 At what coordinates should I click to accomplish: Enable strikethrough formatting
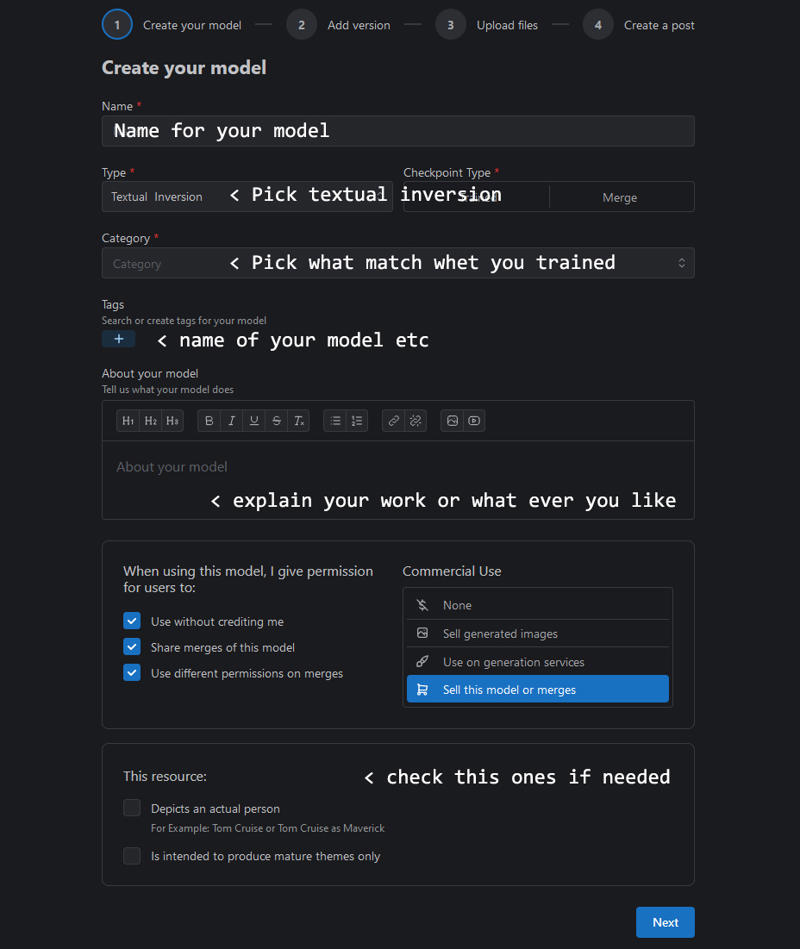click(276, 421)
